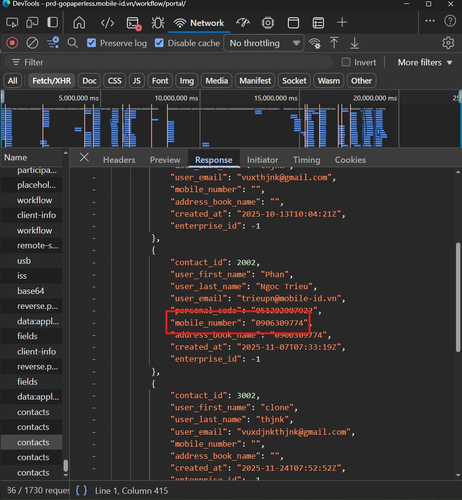Open more tools plus button
The width and height of the screenshot is (462, 500).
tap(342, 23)
